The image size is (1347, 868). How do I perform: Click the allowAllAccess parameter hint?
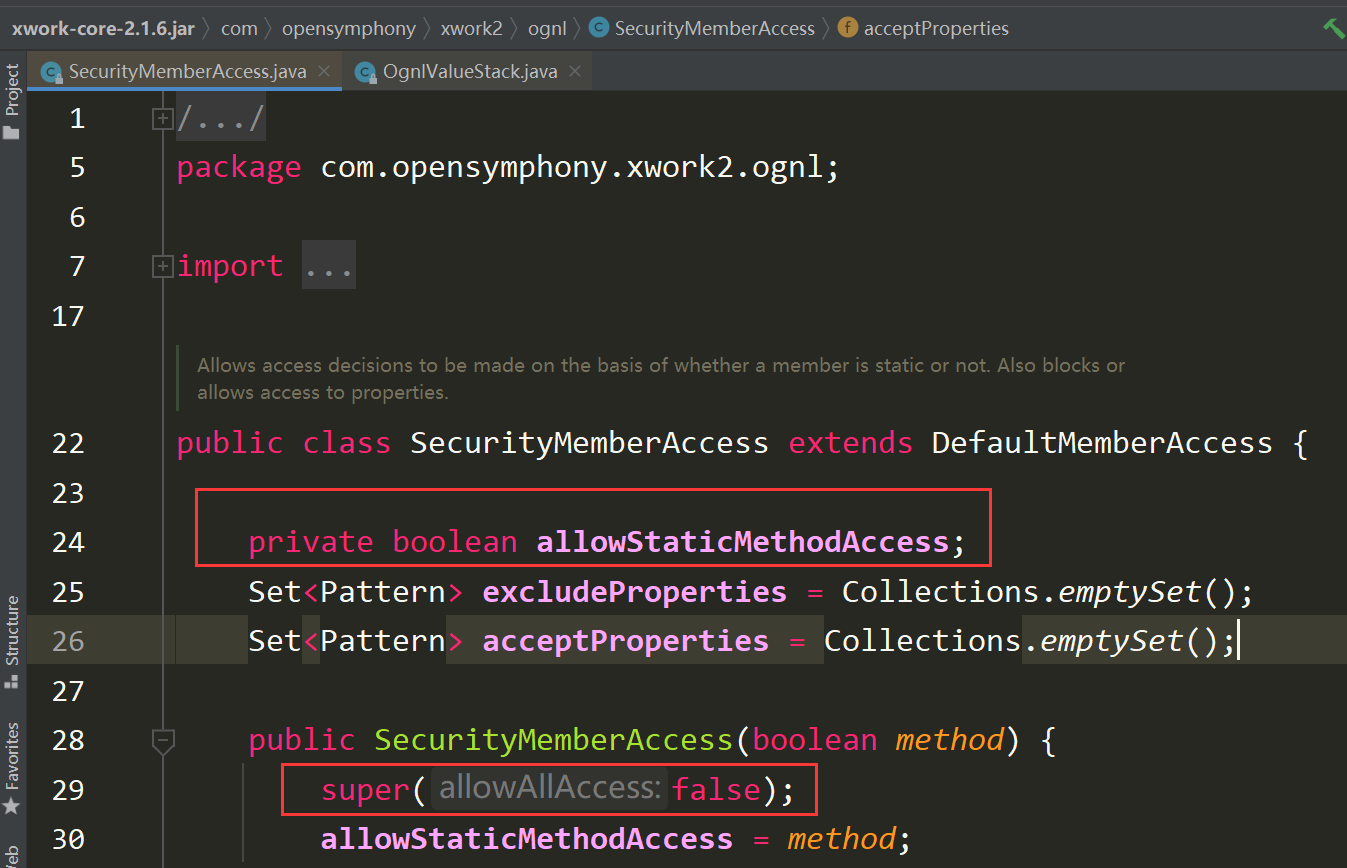551,789
